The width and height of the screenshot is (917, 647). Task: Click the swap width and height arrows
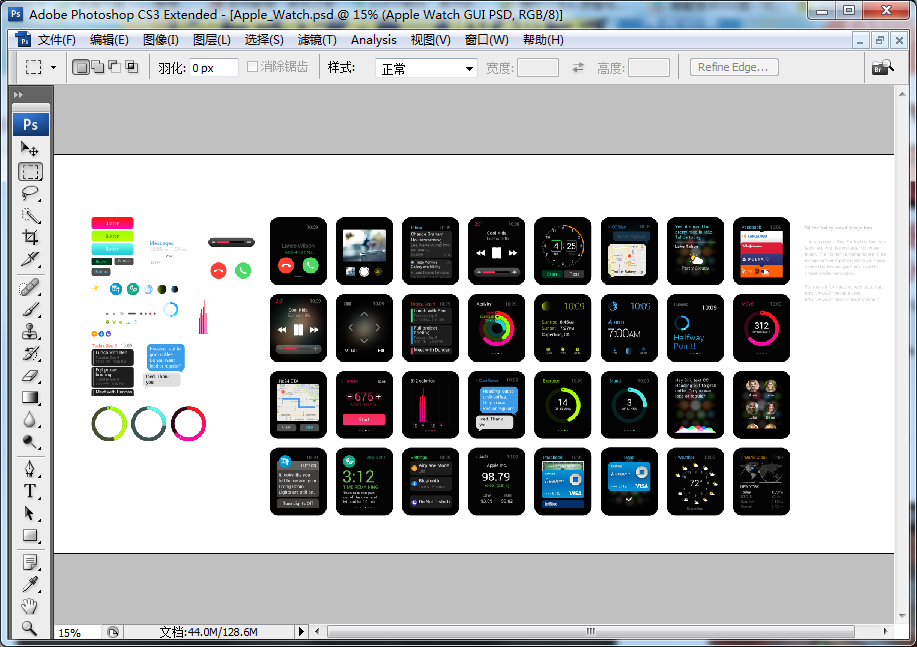pos(578,68)
